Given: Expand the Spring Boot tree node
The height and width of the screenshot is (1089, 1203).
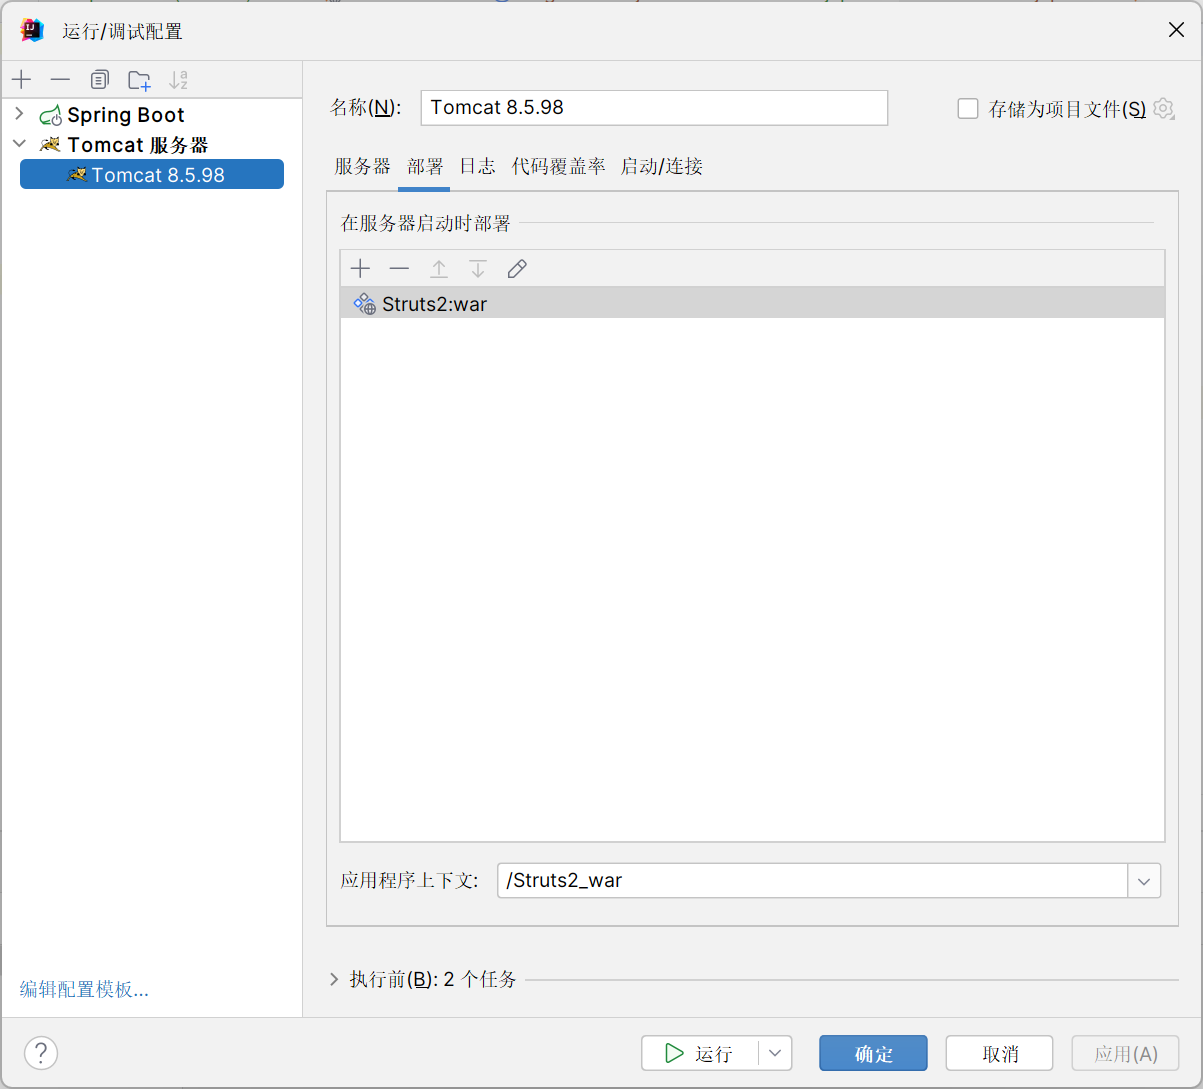Looking at the screenshot, I should point(19,114).
